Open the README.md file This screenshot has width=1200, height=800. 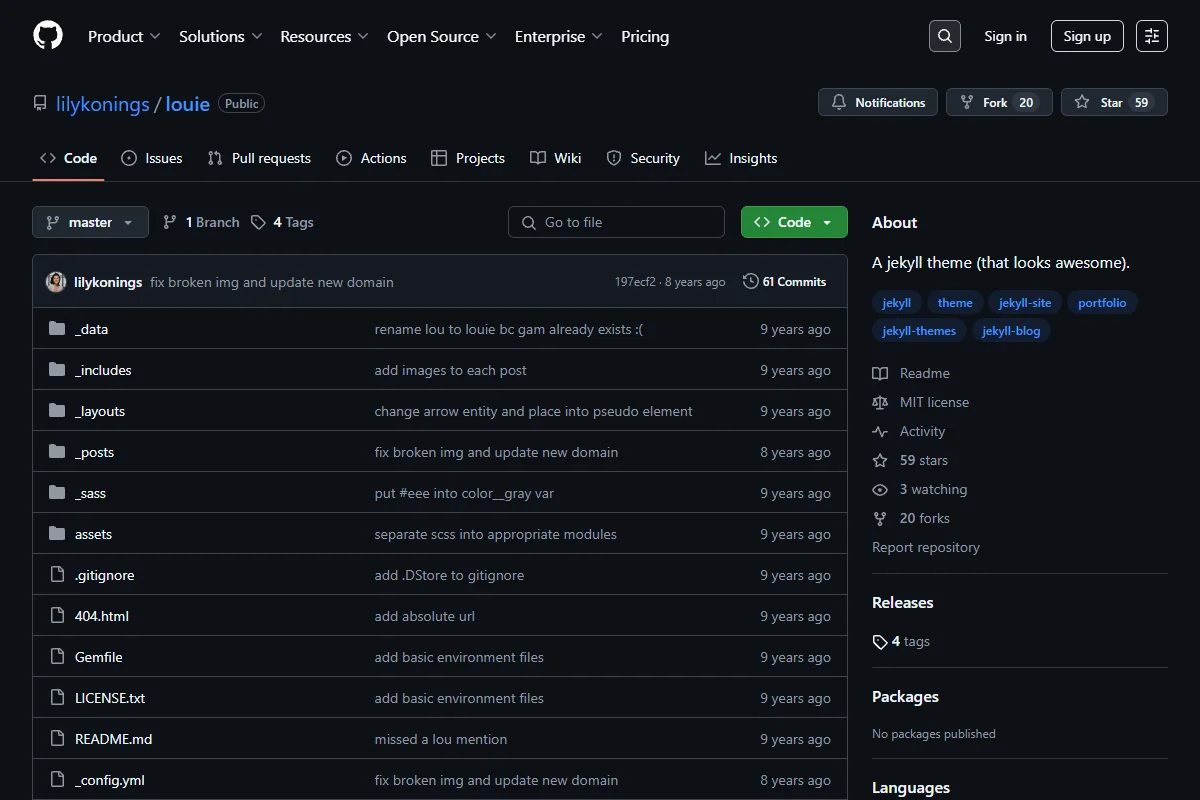point(113,739)
